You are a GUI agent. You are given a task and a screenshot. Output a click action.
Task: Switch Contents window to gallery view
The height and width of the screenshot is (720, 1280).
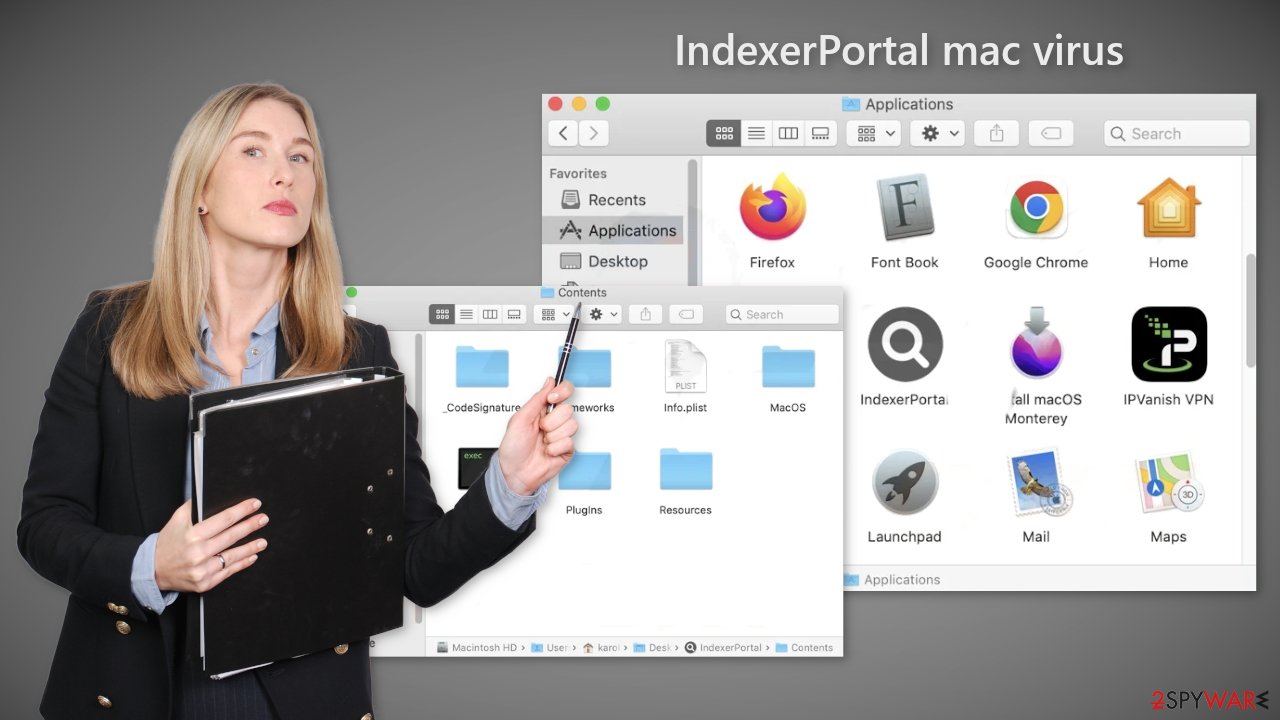pos(514,314)
